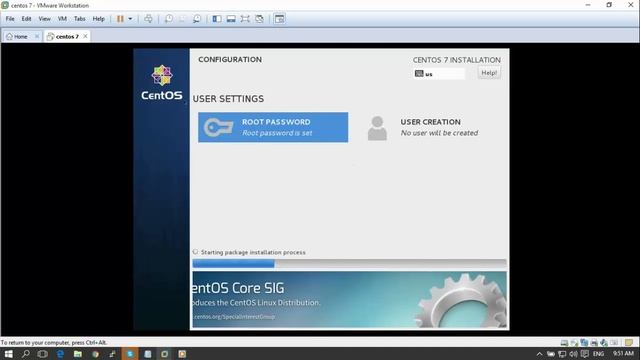Launch Edge browser from taskbar
This screenshot has height=360, width=640.
60,354
